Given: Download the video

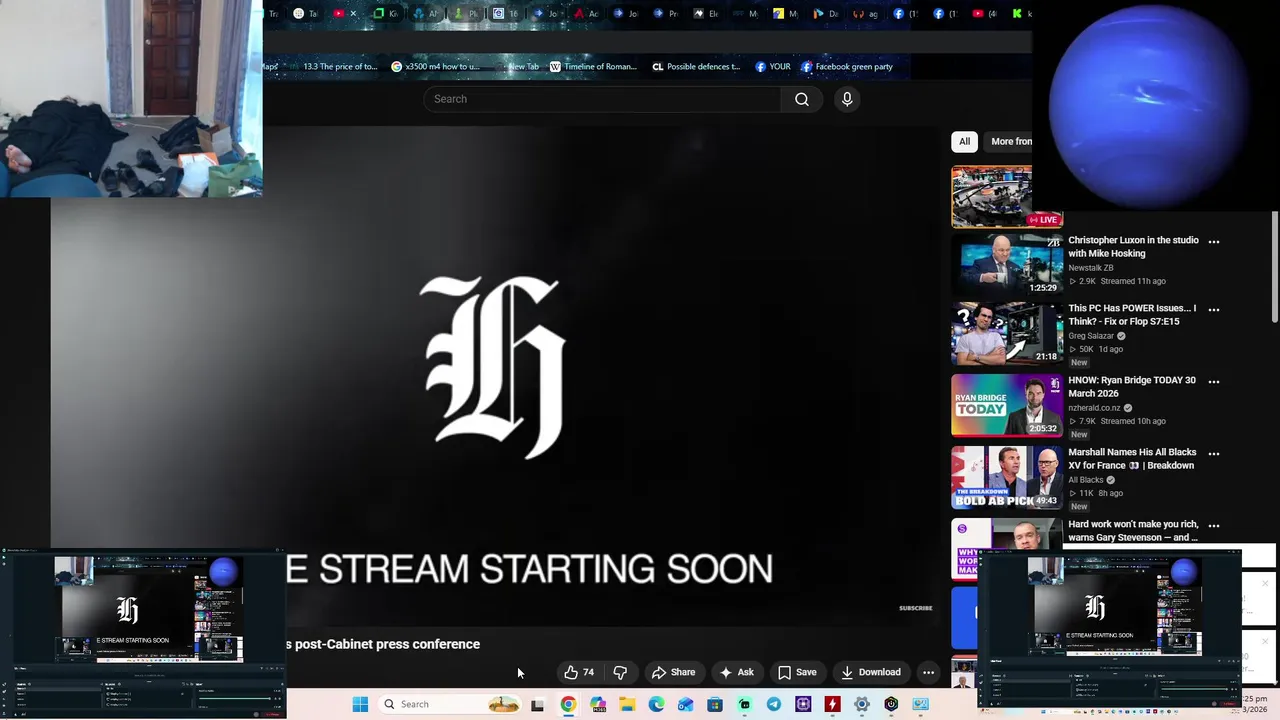Looking at the screenshot, I should (x=870, y=672).
